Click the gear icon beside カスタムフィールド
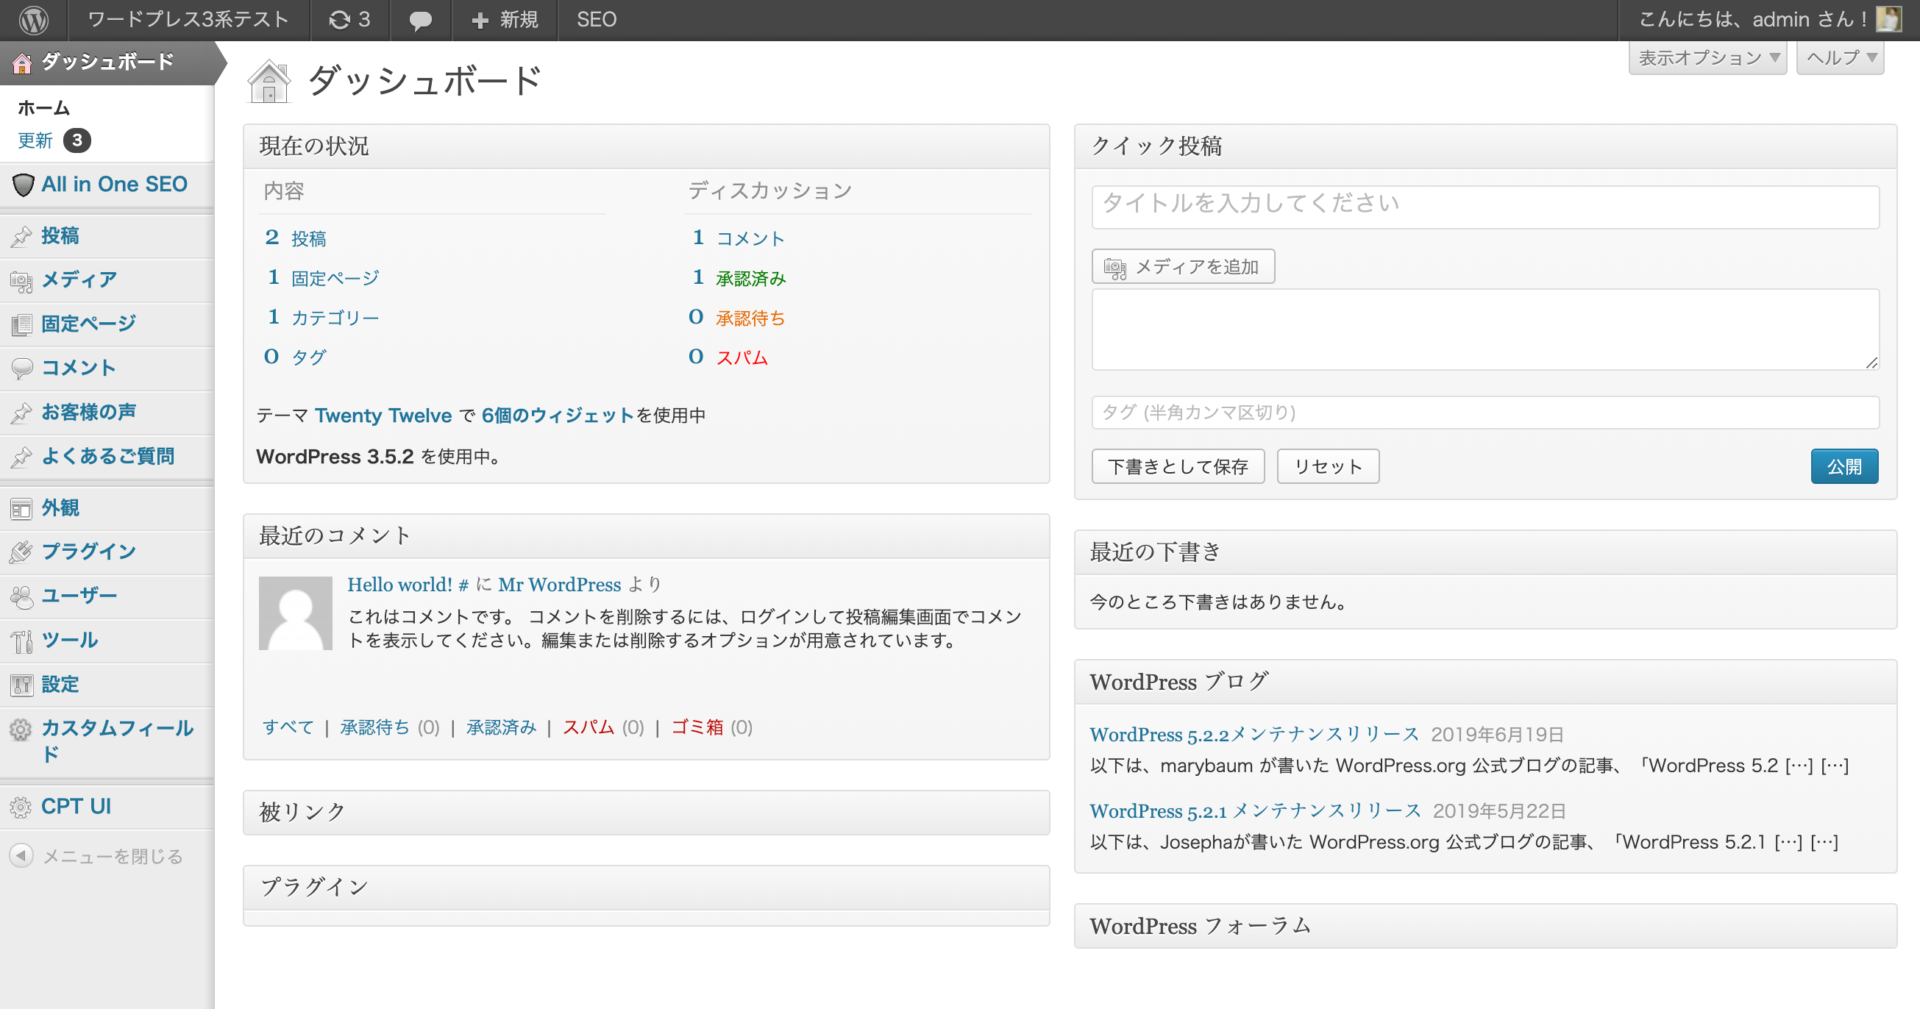1920x1009 pixels. pos(21,730)
